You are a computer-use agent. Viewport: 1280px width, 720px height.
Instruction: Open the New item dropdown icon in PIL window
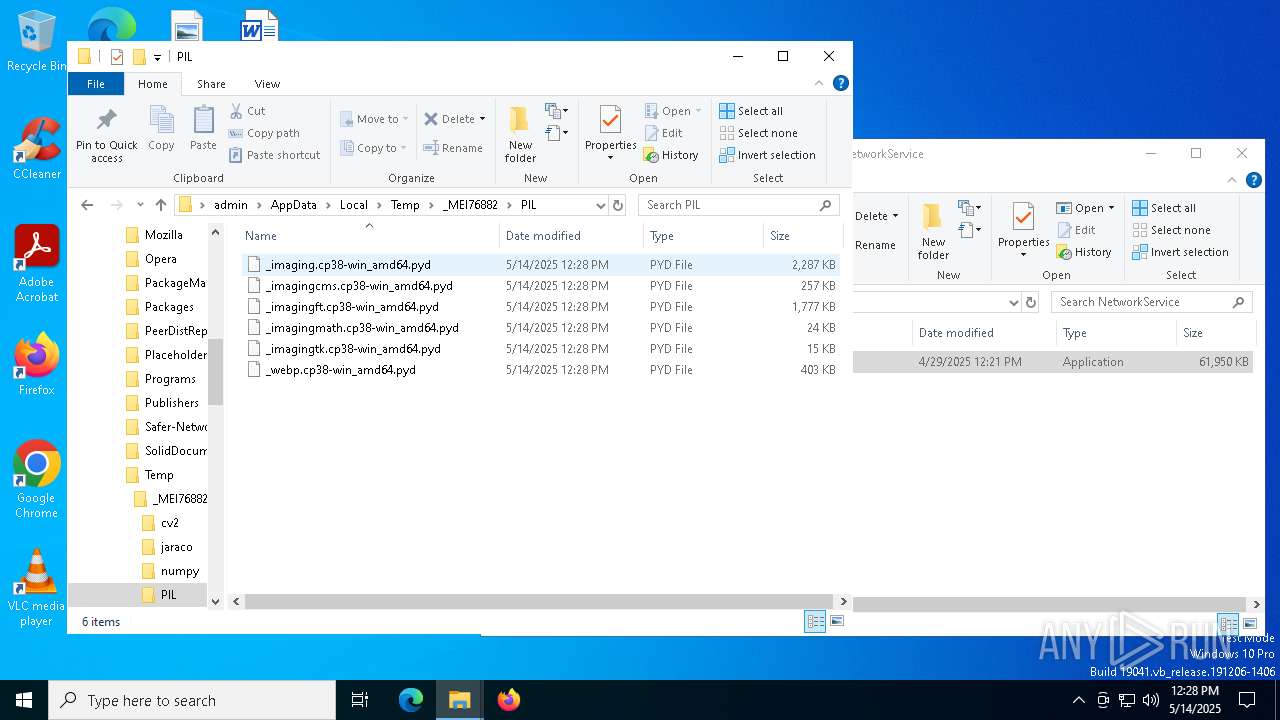(x=557, y=111)
